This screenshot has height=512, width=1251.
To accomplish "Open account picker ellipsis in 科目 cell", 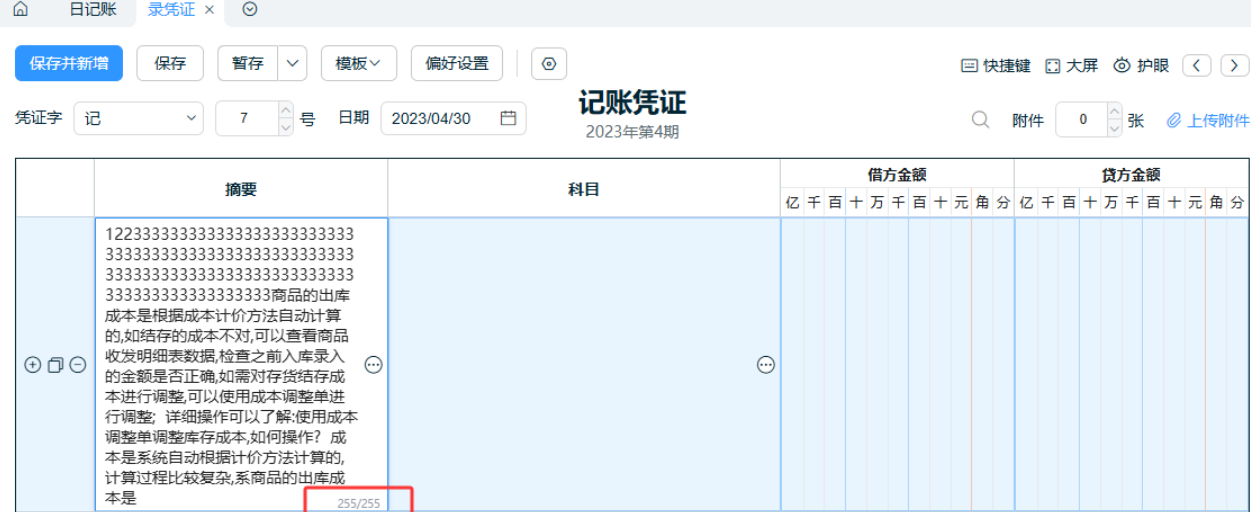I will [766, 365].
